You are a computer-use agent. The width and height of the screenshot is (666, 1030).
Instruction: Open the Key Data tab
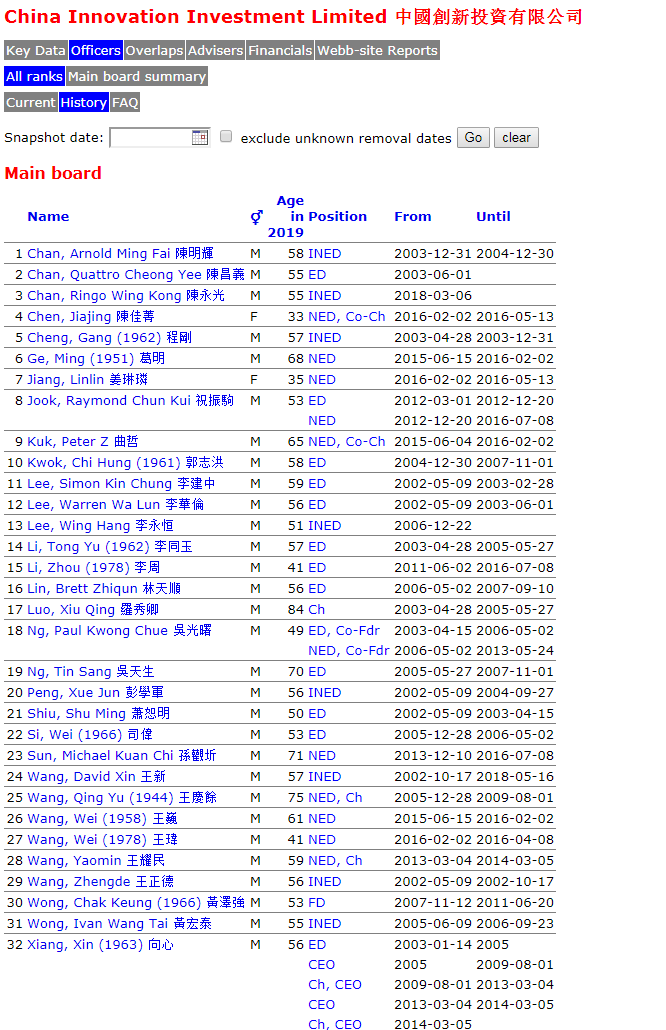(35, 51)
